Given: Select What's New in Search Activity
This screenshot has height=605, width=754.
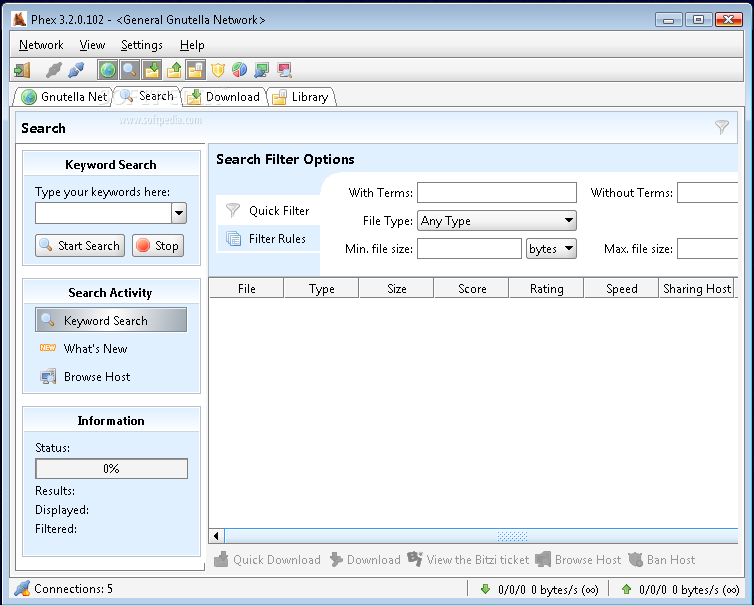Looking at the screenshot, I should [x=95, y=349].
